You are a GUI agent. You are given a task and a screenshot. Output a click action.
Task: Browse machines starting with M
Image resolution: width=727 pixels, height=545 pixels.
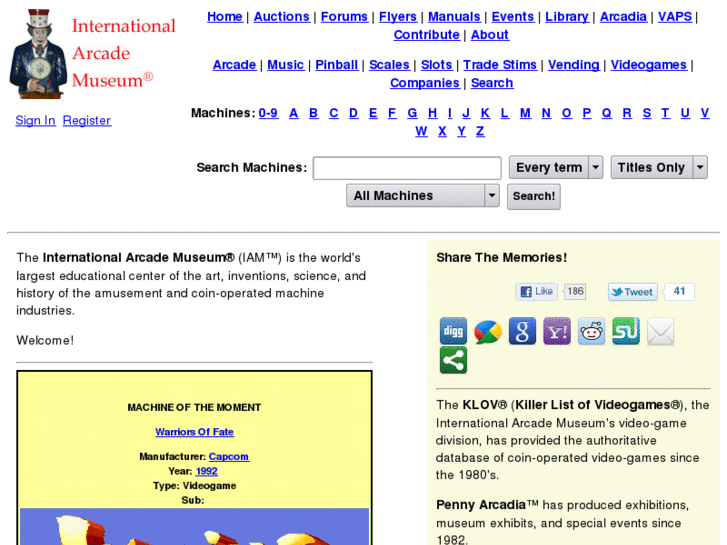coord(525,113)
